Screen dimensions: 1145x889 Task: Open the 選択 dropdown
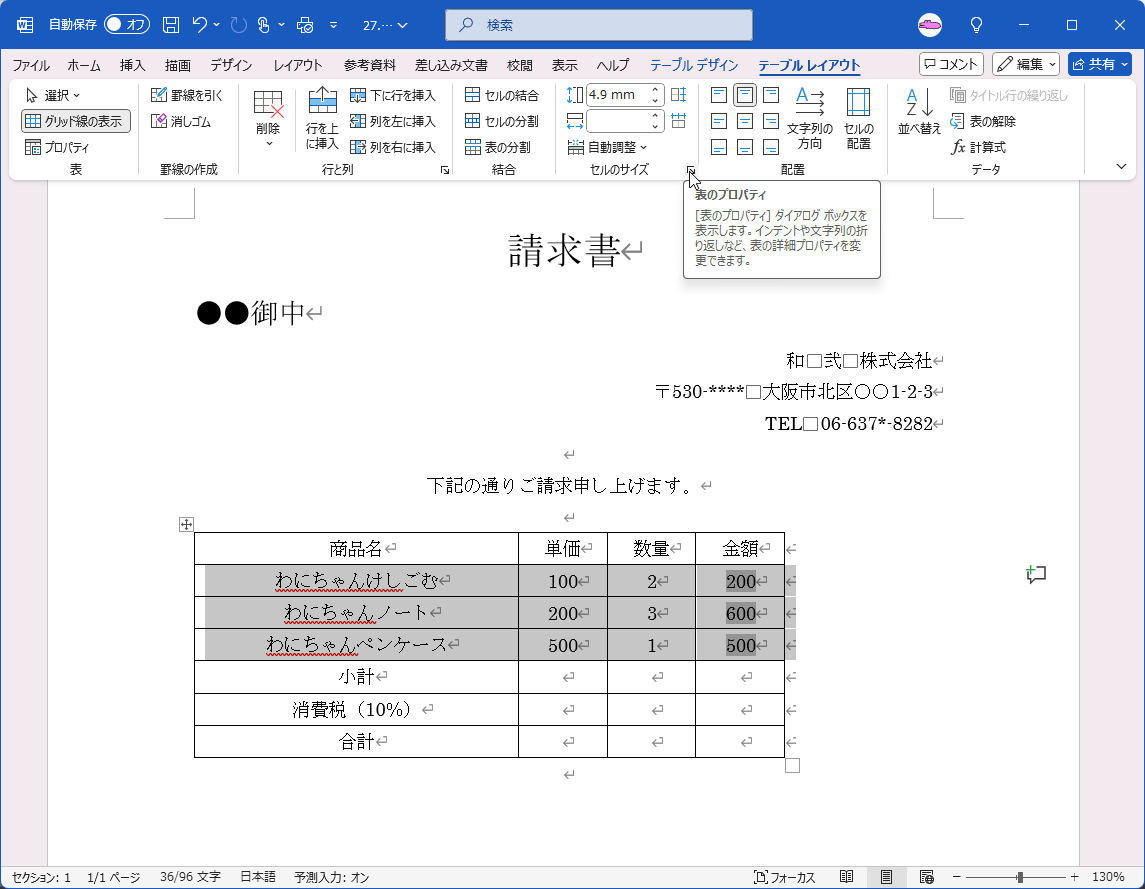tap(53, 95)
